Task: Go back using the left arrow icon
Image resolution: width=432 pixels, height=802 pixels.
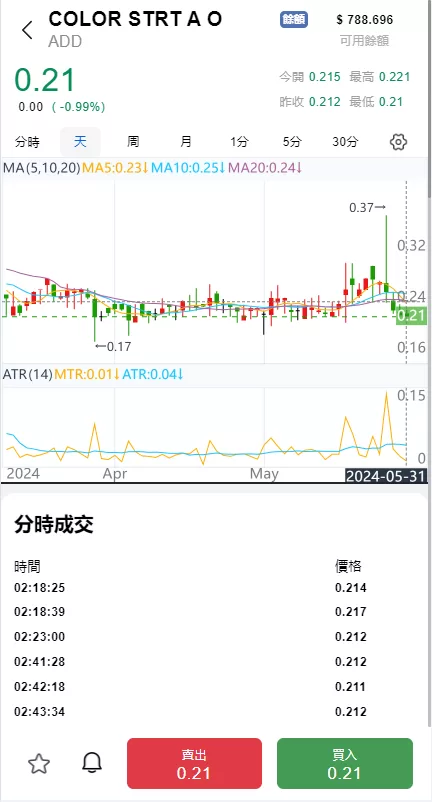Action: (x=27, y=30)
